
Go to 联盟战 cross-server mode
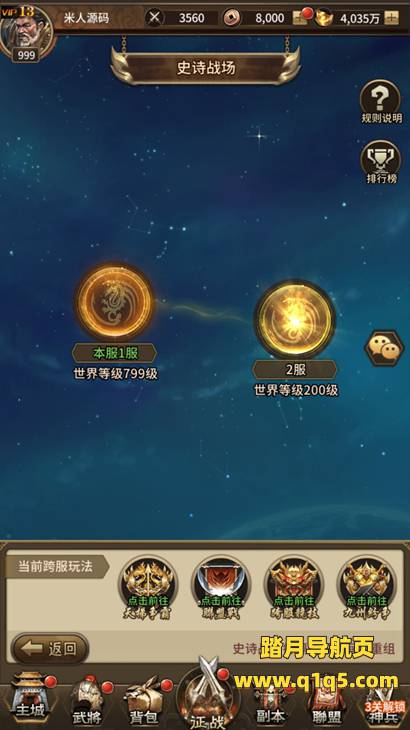[x=221, y=588]
